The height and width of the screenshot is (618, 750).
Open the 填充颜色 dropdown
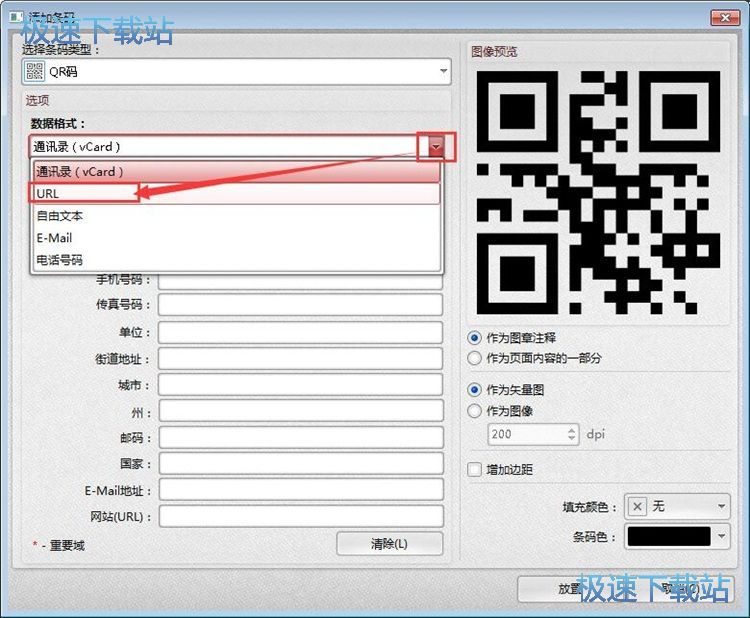677,507
